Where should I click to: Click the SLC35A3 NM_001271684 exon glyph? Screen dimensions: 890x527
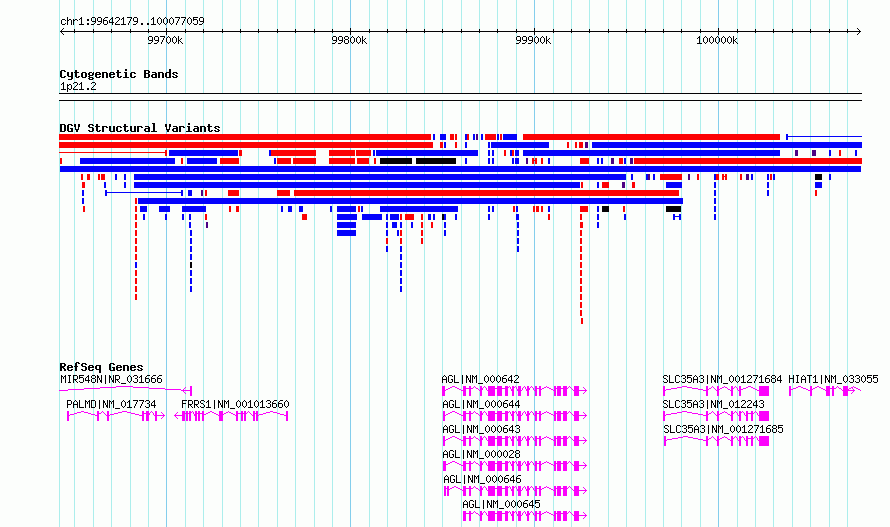pyautogui.click(x=716, y=391)
